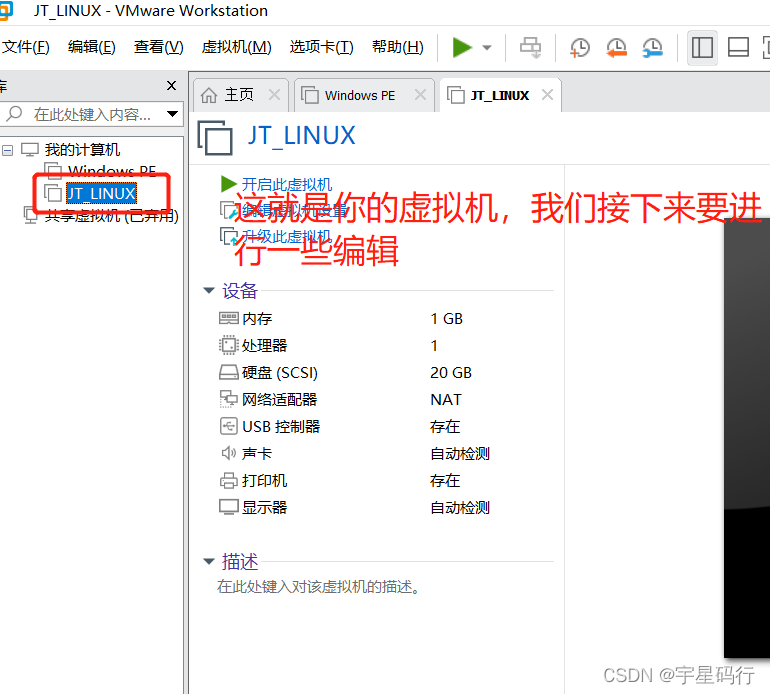This screenshot has width=770, height=694.
Task: Select Windows PE in the library tree
Action: click(112, 171)
